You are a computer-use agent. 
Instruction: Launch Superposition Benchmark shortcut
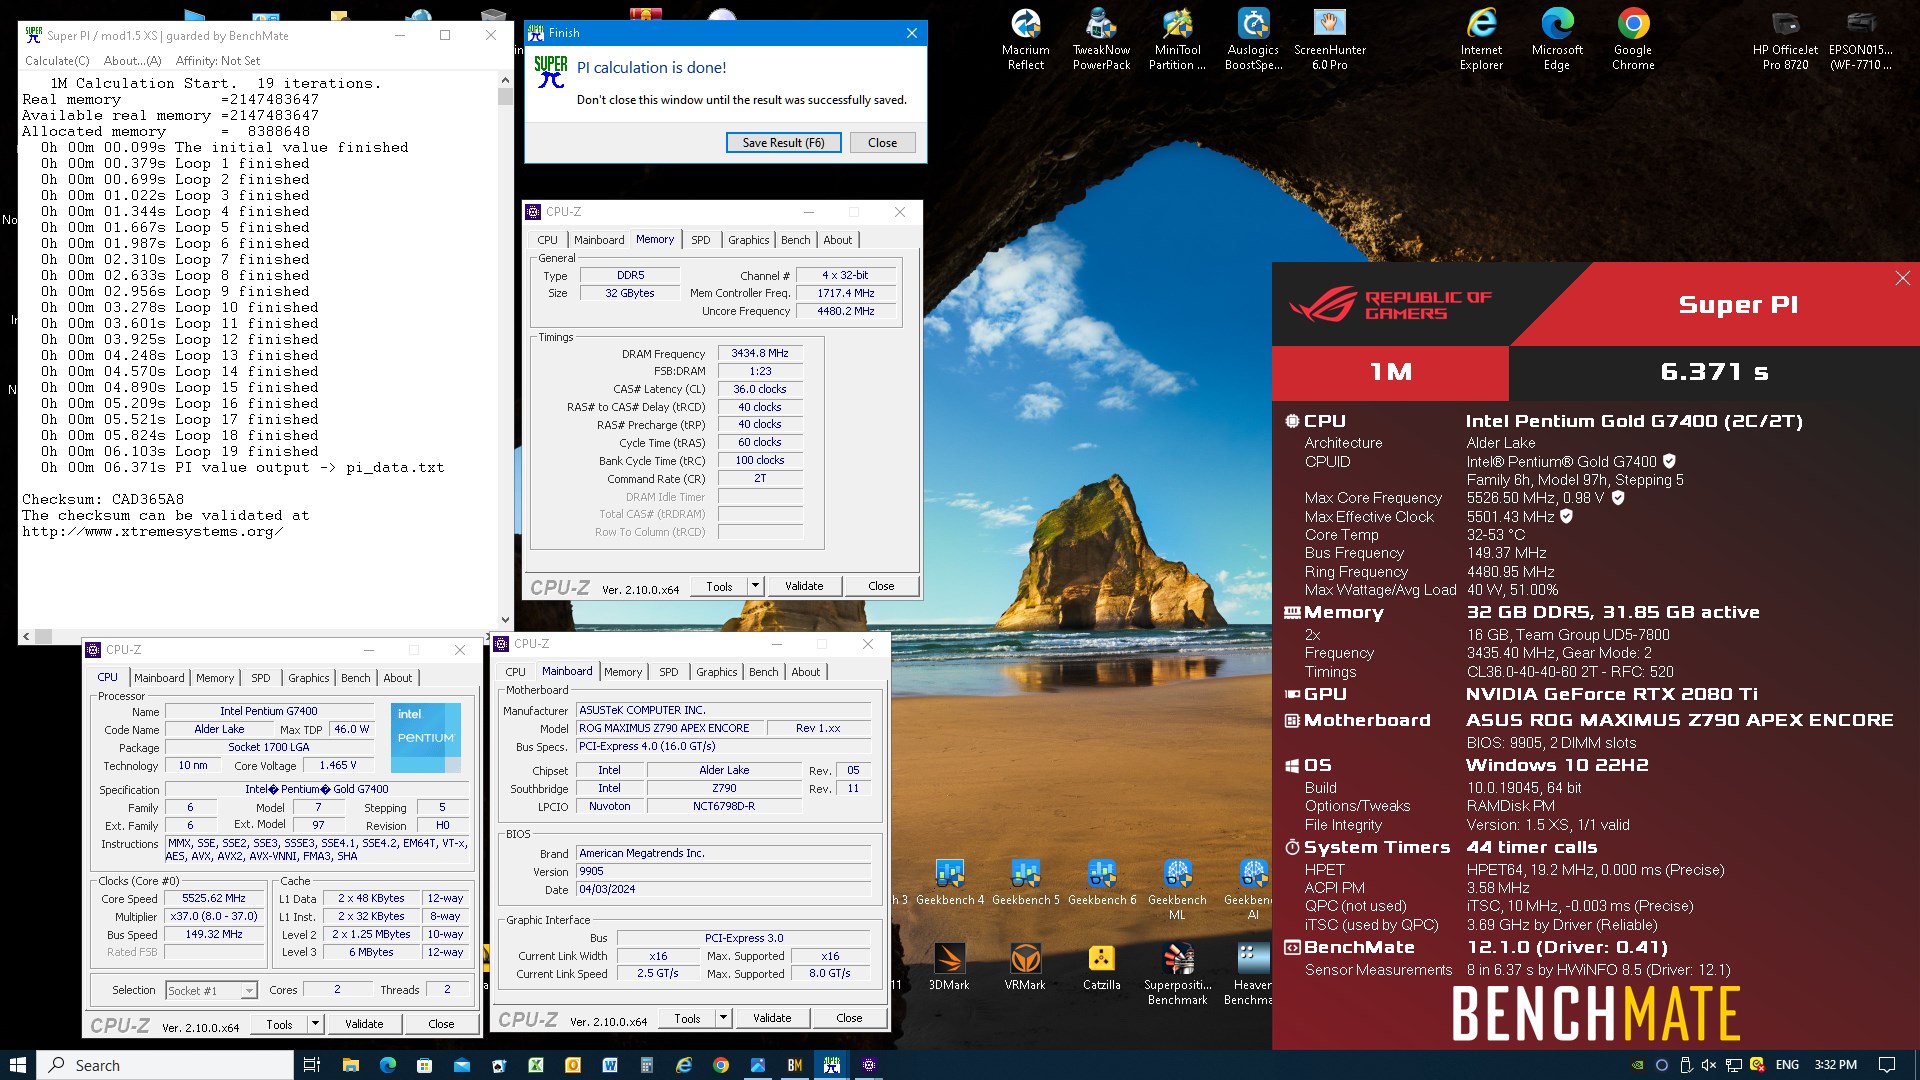[x=1177, y=974]
